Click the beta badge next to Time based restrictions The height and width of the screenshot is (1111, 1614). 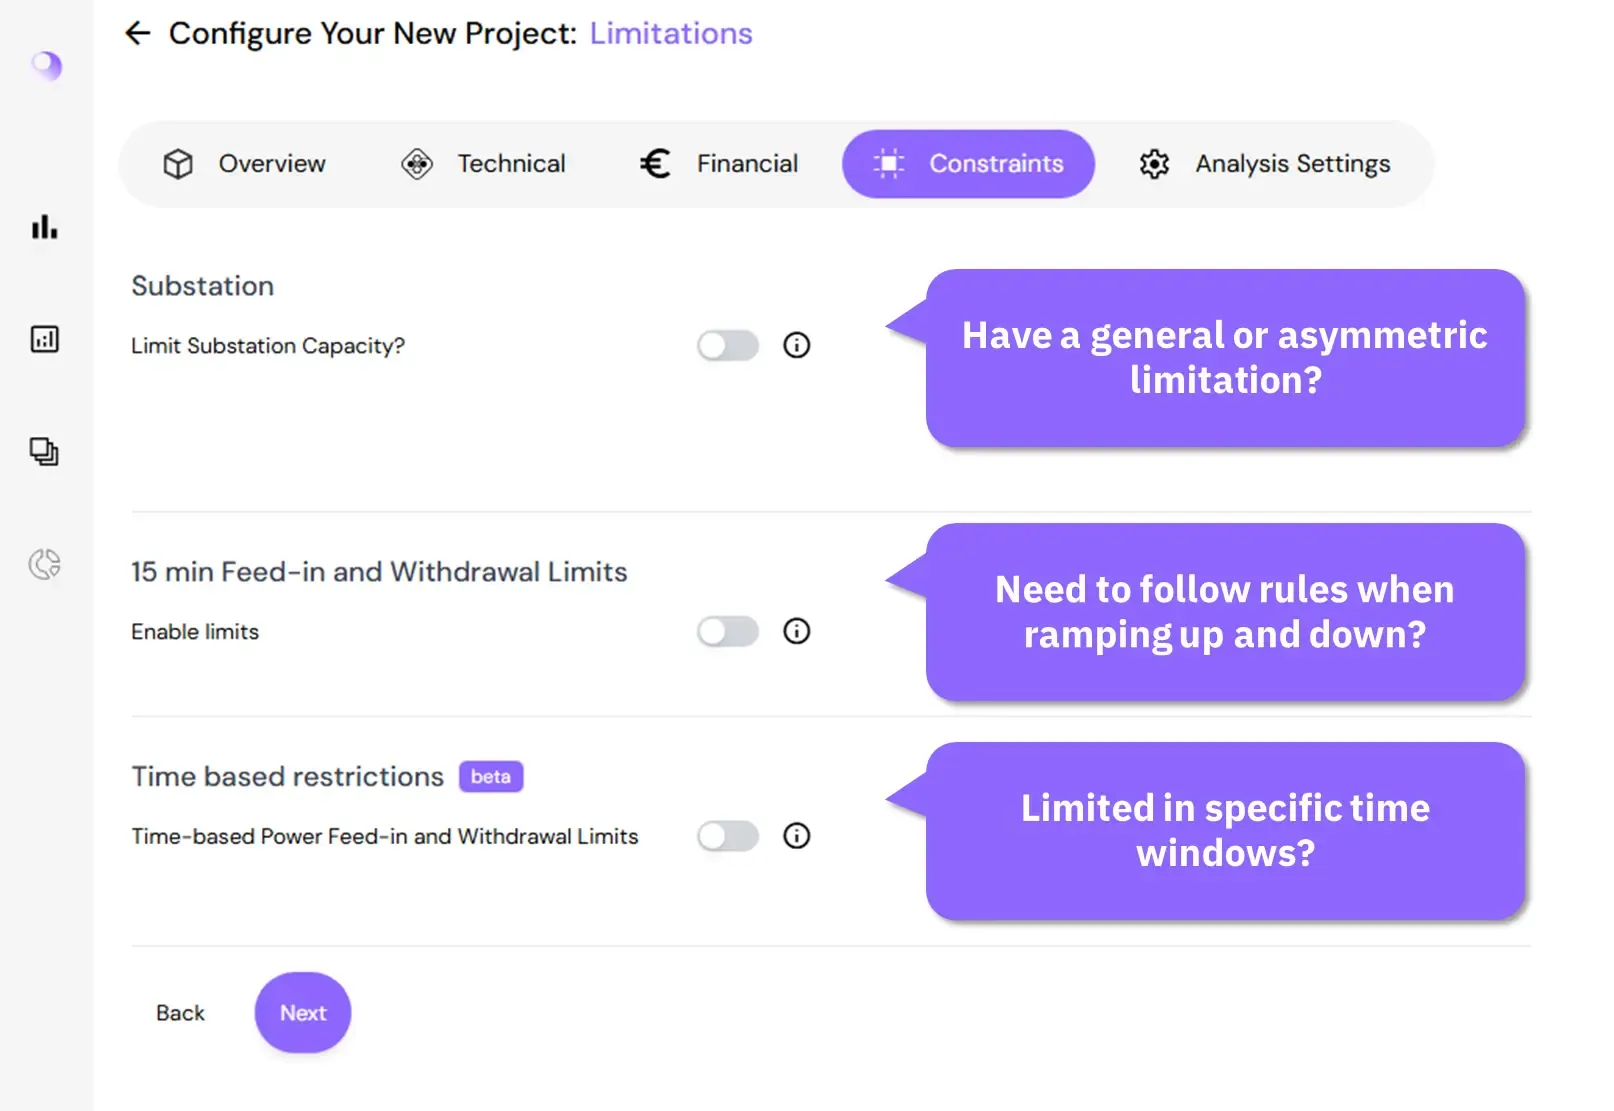pos(491,777)
